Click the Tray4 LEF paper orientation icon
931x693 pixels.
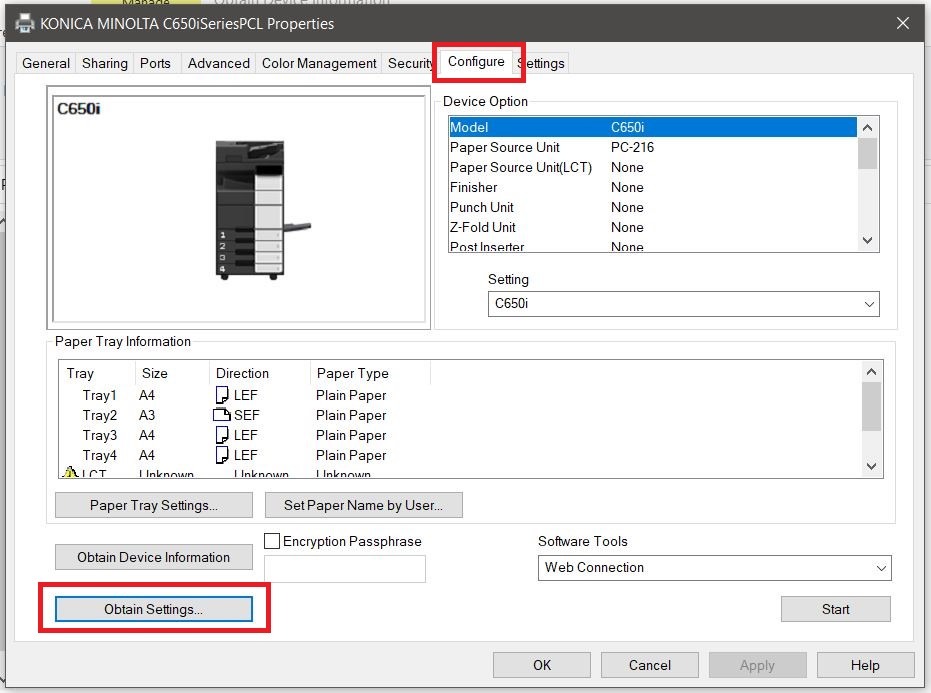coord(222,455)
